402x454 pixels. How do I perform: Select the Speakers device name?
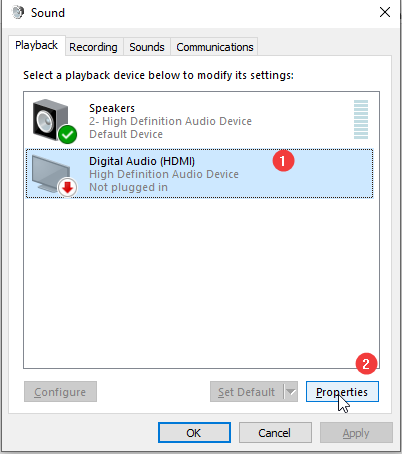coord(112,108)
